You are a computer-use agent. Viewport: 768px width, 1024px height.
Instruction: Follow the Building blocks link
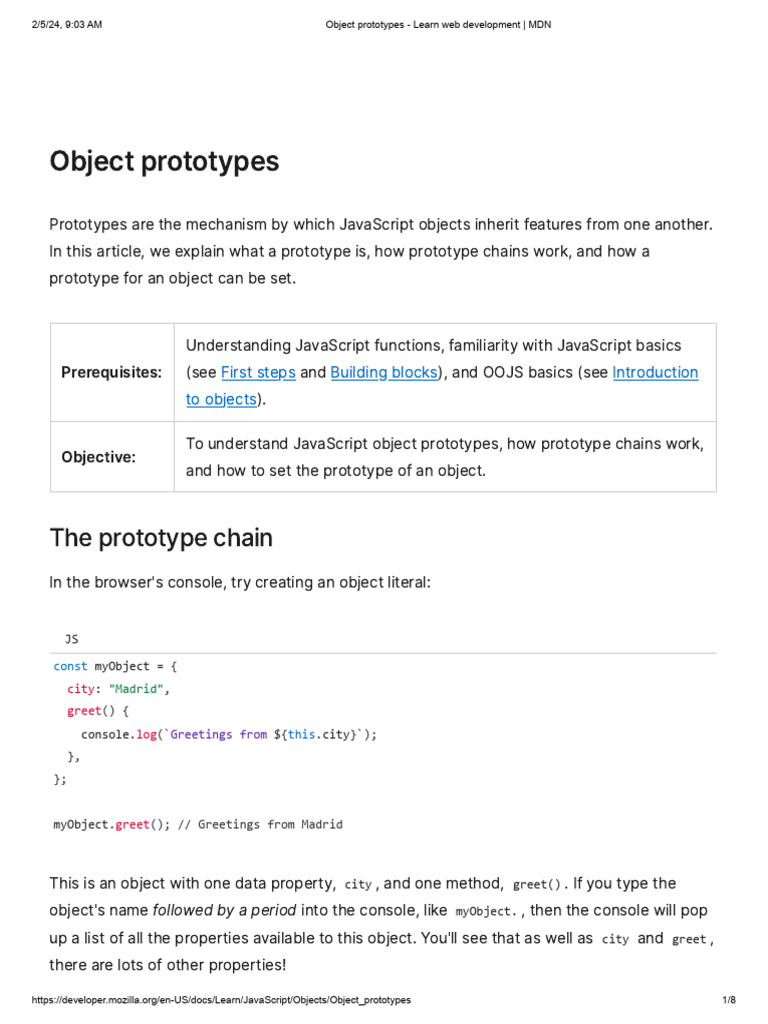[384, 372]
